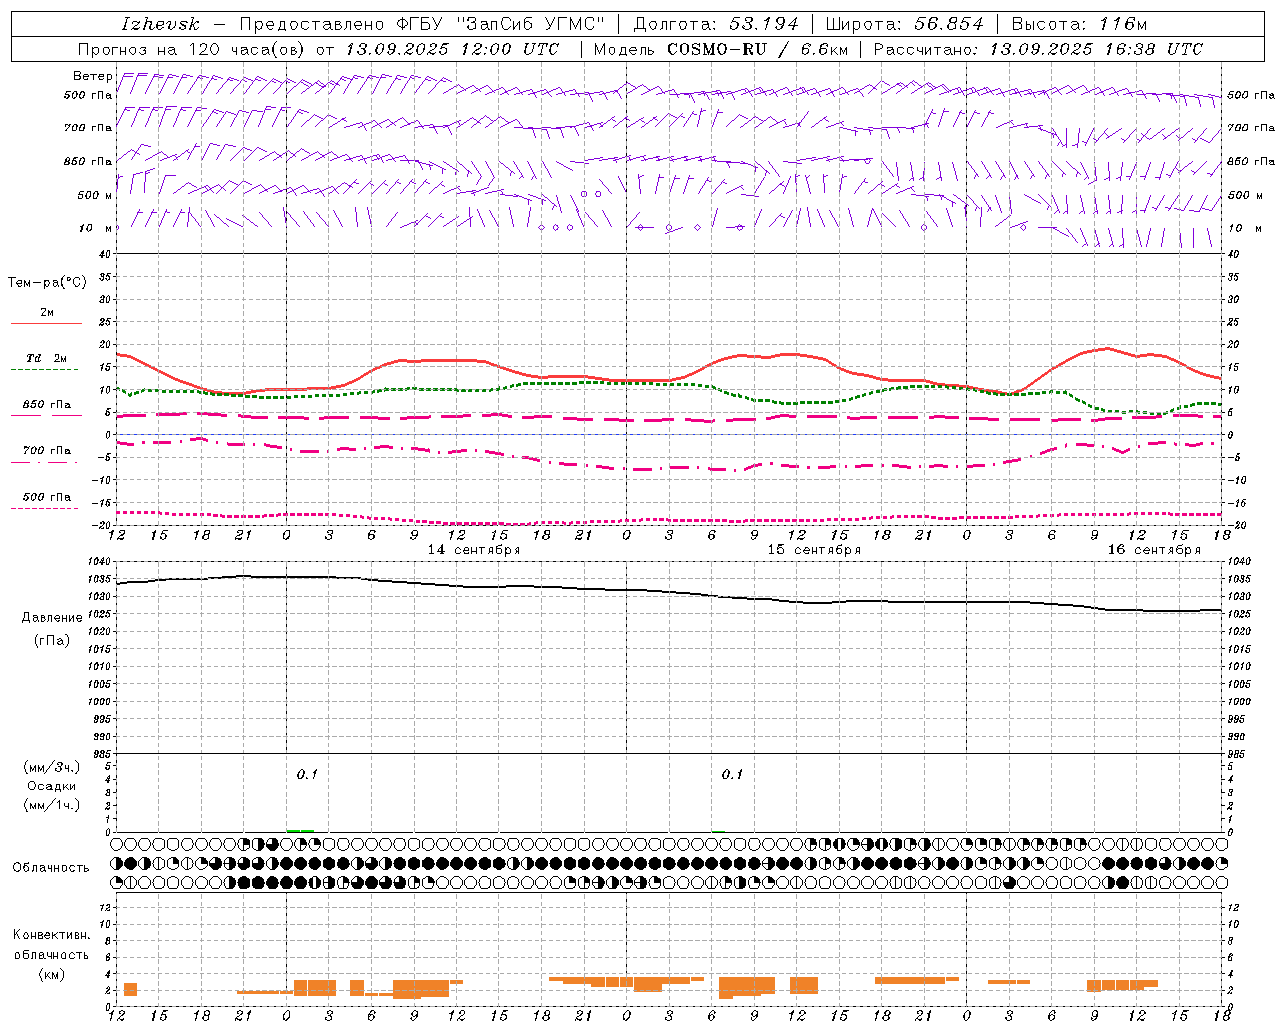1280x1024 pixels.
Task: Click the '15 сентября' date label
Action: [x=814, y=549]
